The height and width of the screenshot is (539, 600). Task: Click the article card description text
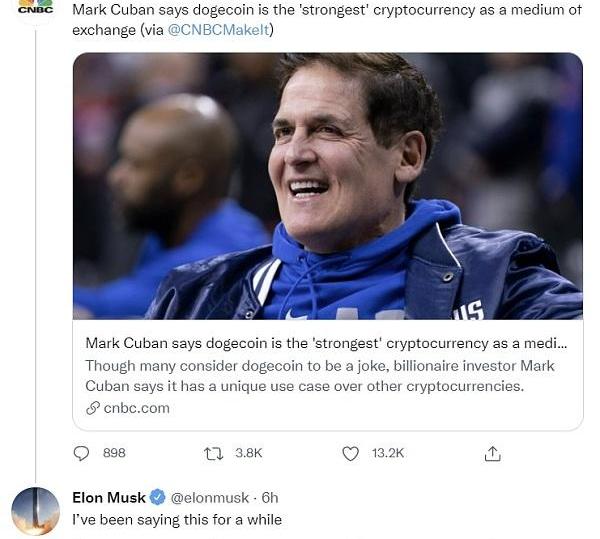click(x=319, y=375)
